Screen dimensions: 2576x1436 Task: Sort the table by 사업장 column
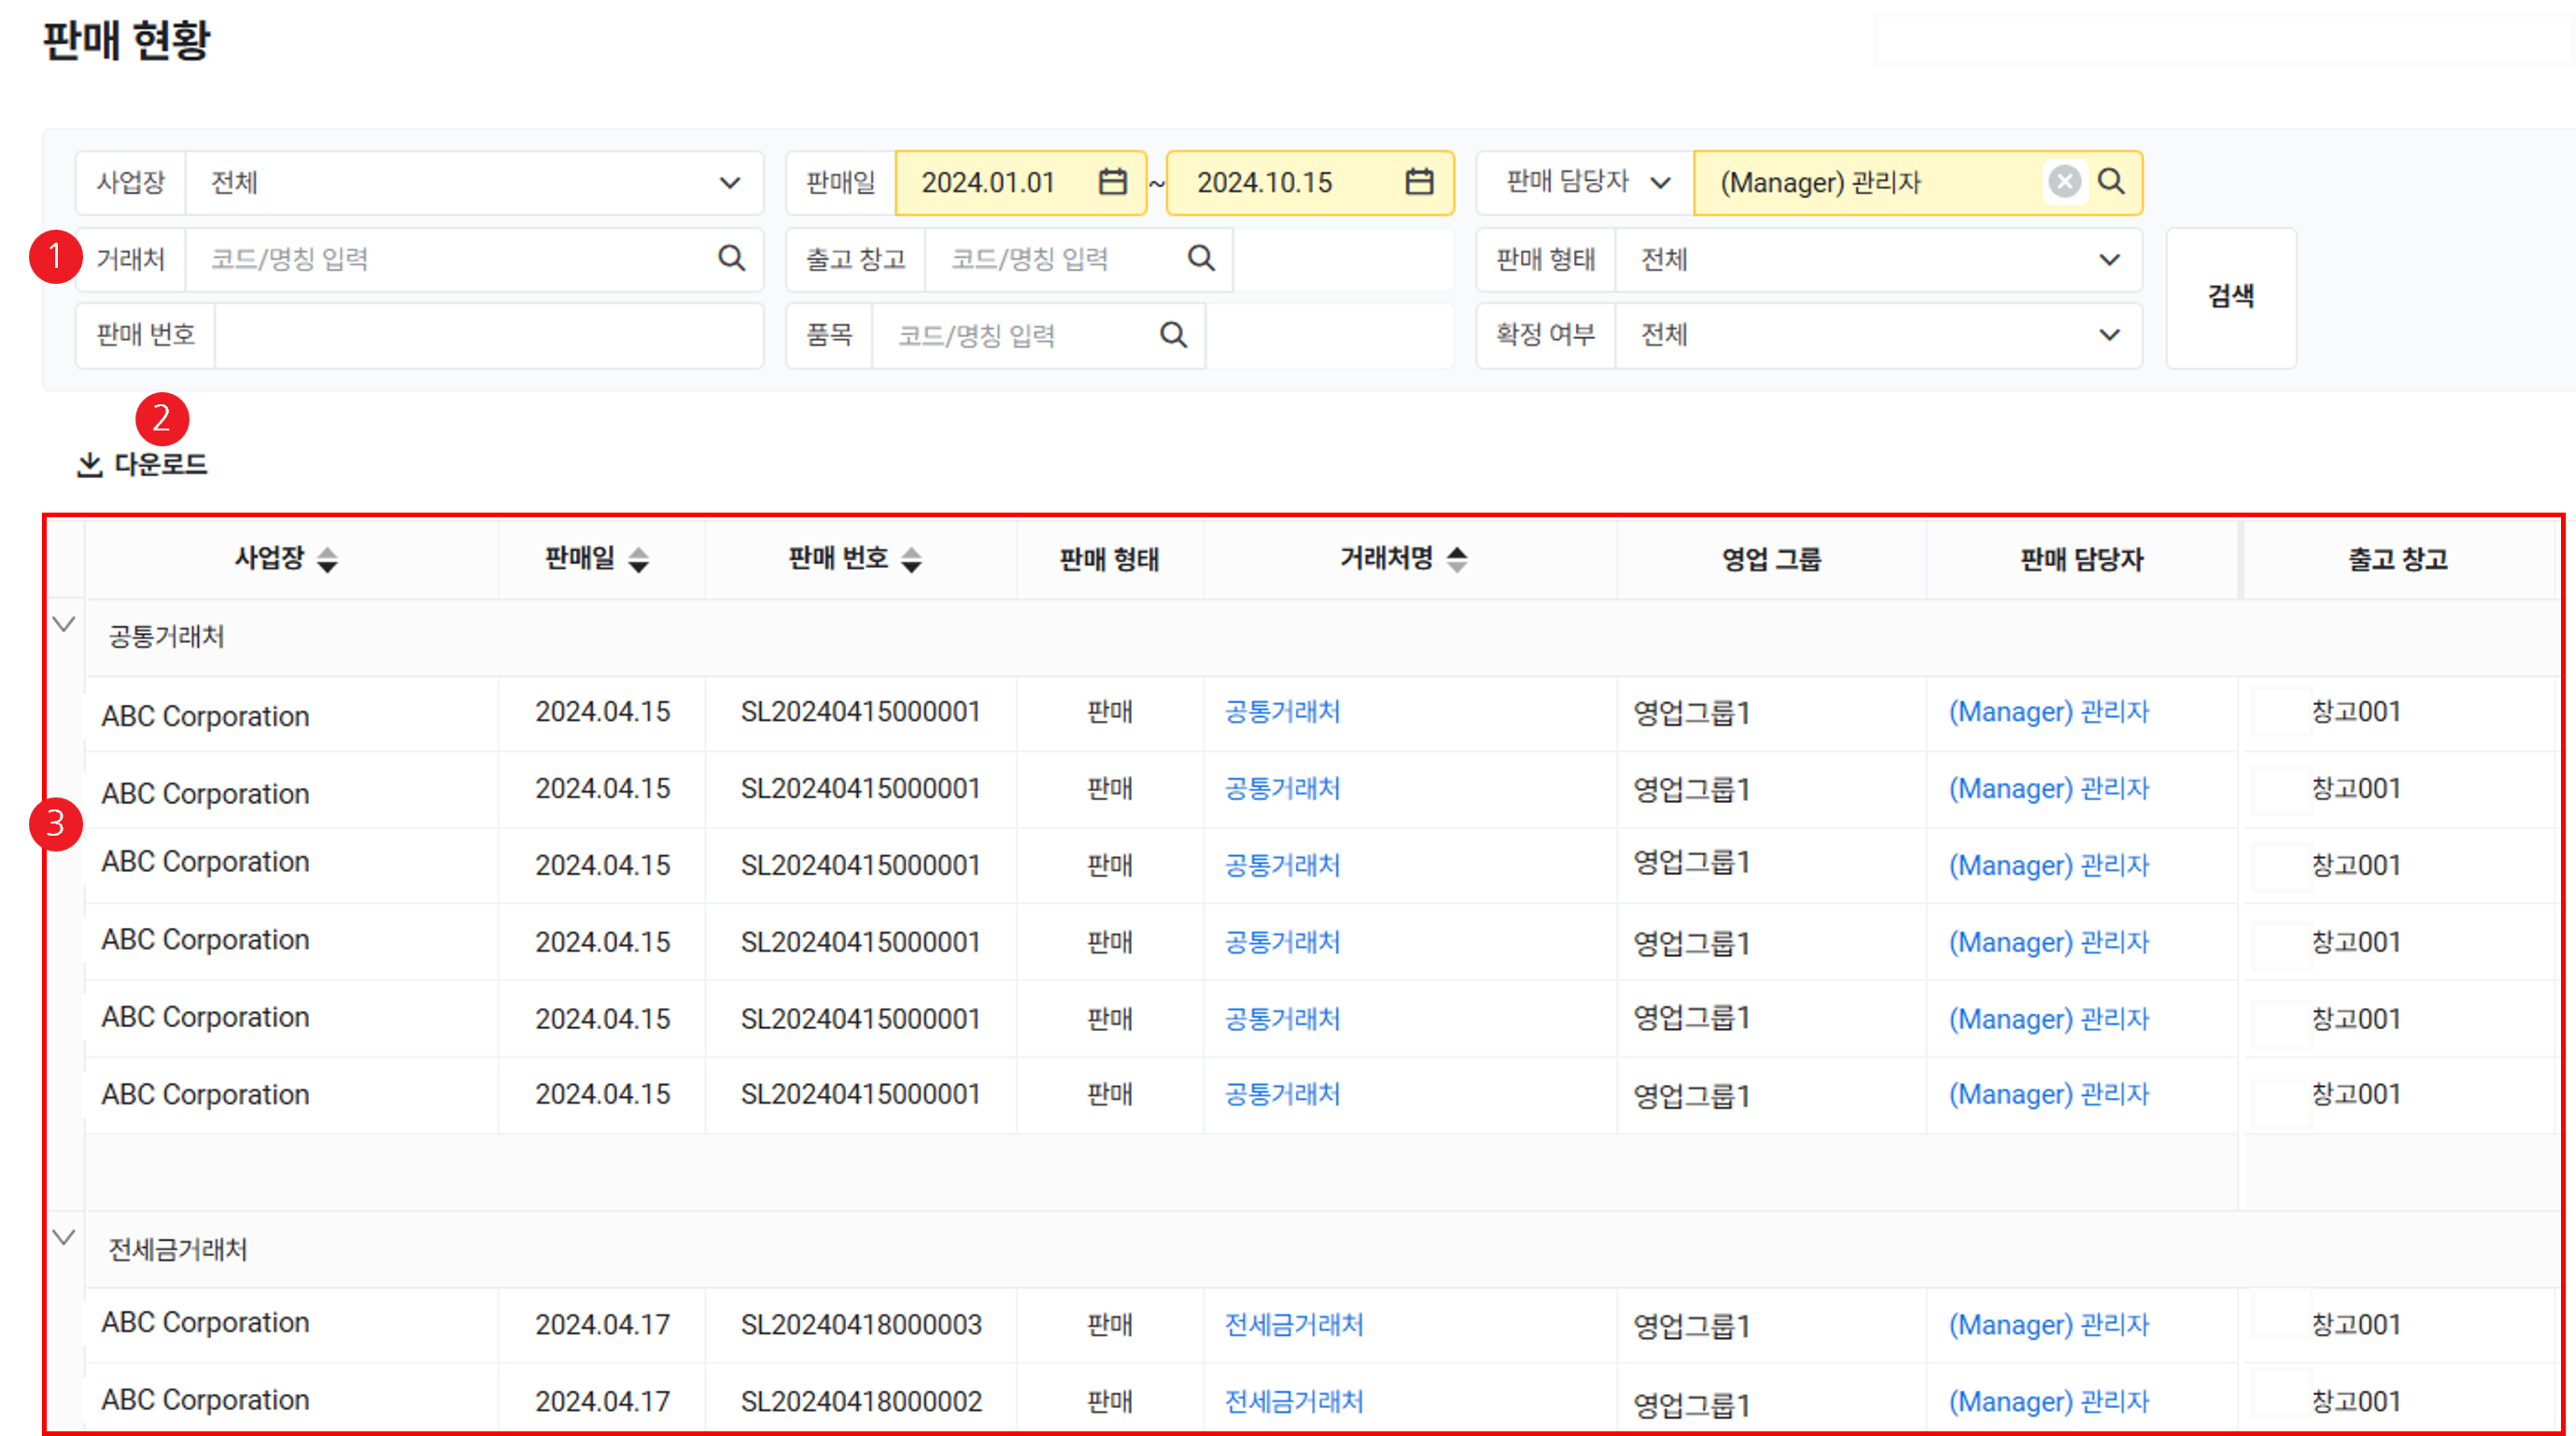(x=327, y=560)
